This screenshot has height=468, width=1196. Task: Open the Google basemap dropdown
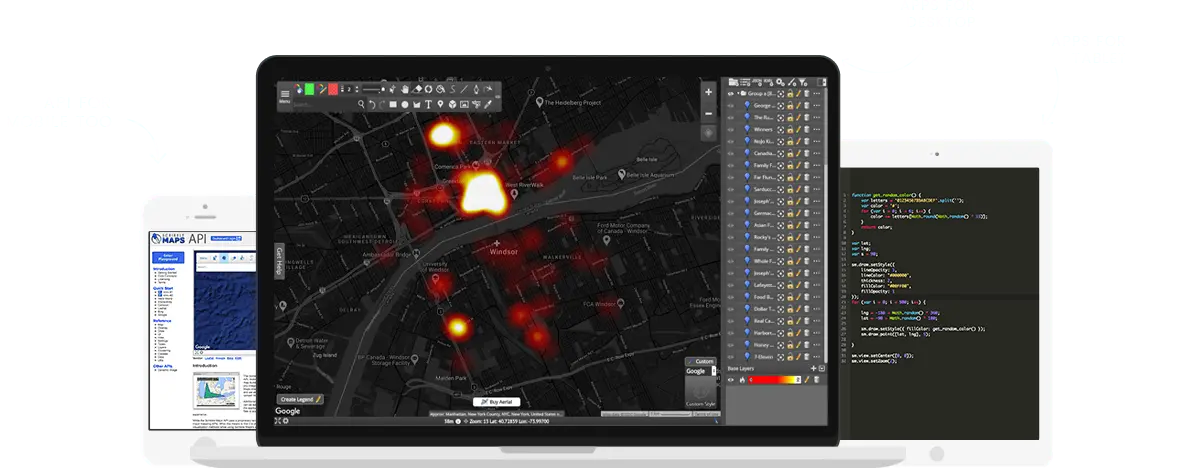(x=699, y=371)
